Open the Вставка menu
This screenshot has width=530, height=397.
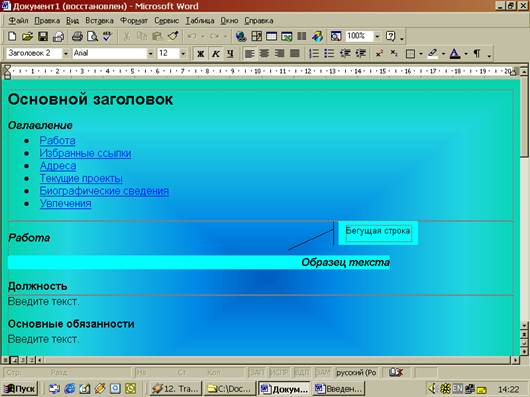coord(99,21)
